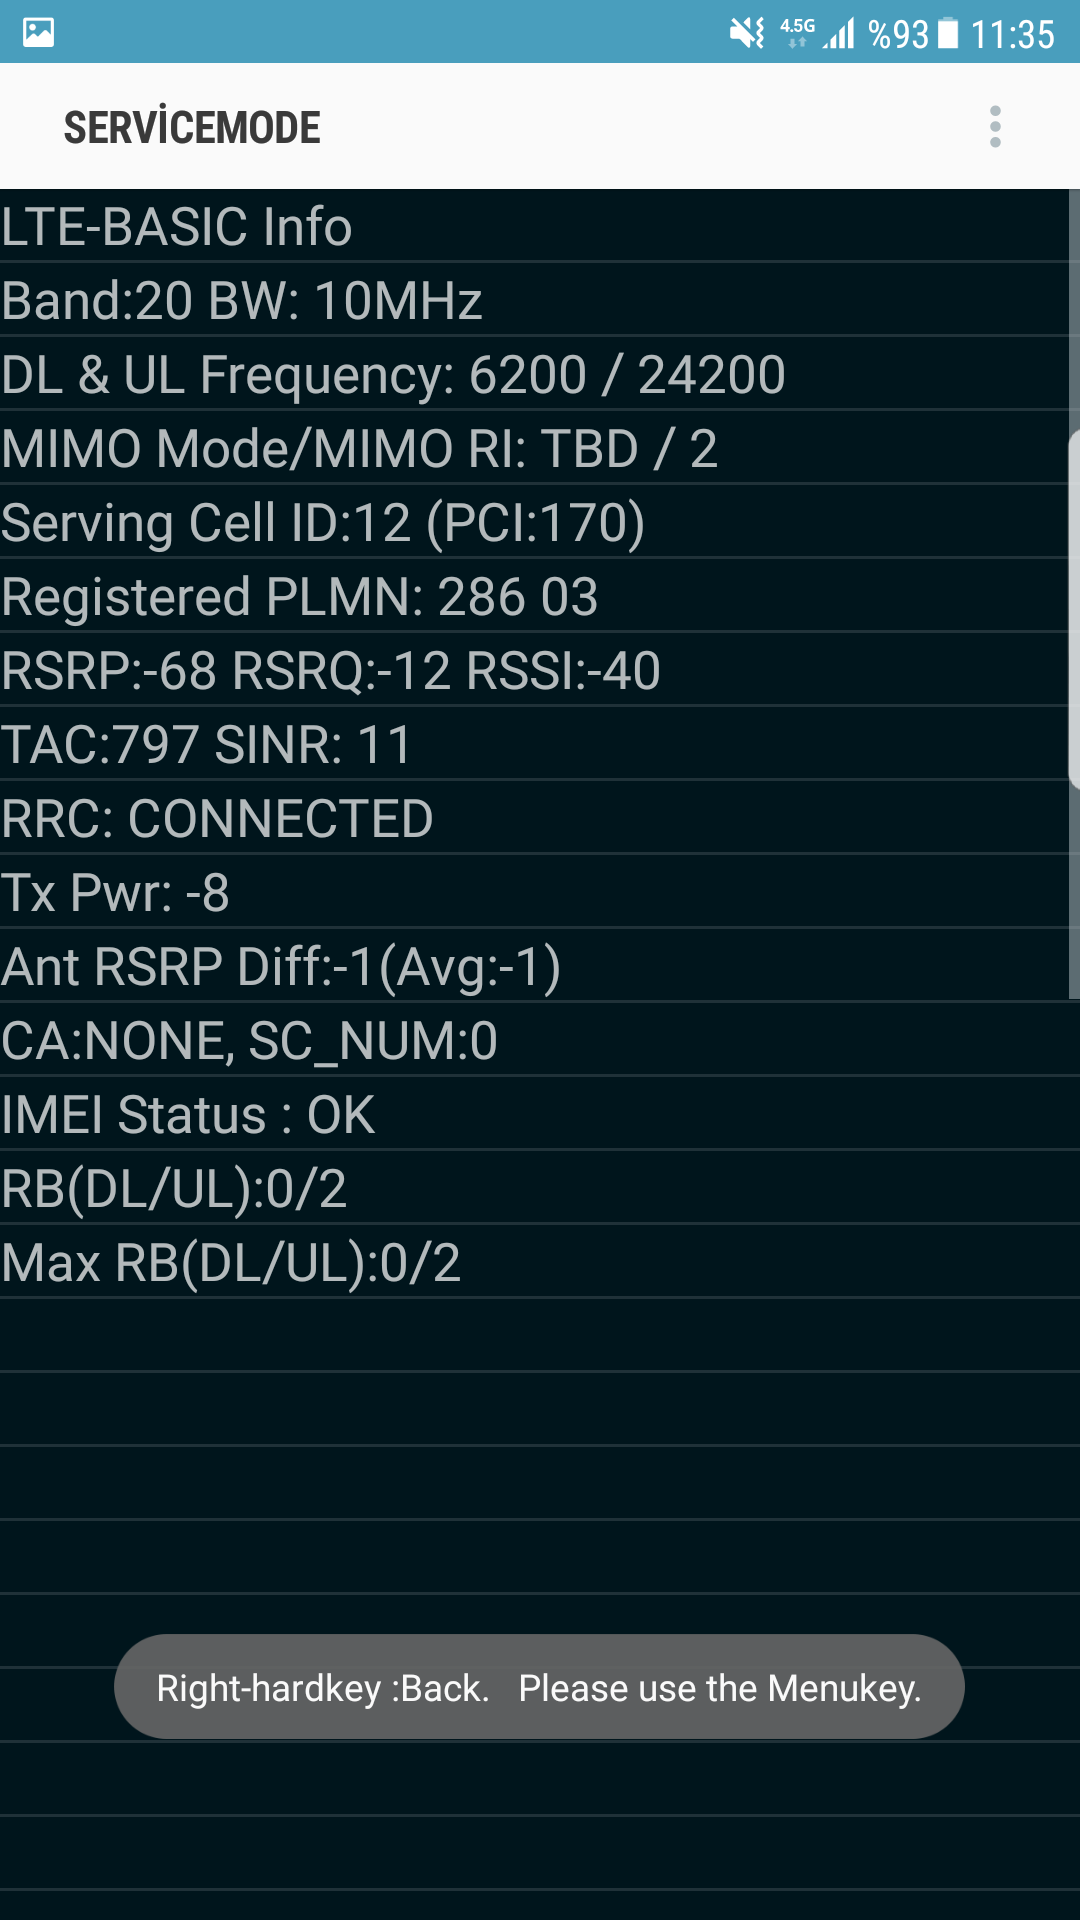
Task: Select the RRC: CONNECTED row
Action: (534, 818)
